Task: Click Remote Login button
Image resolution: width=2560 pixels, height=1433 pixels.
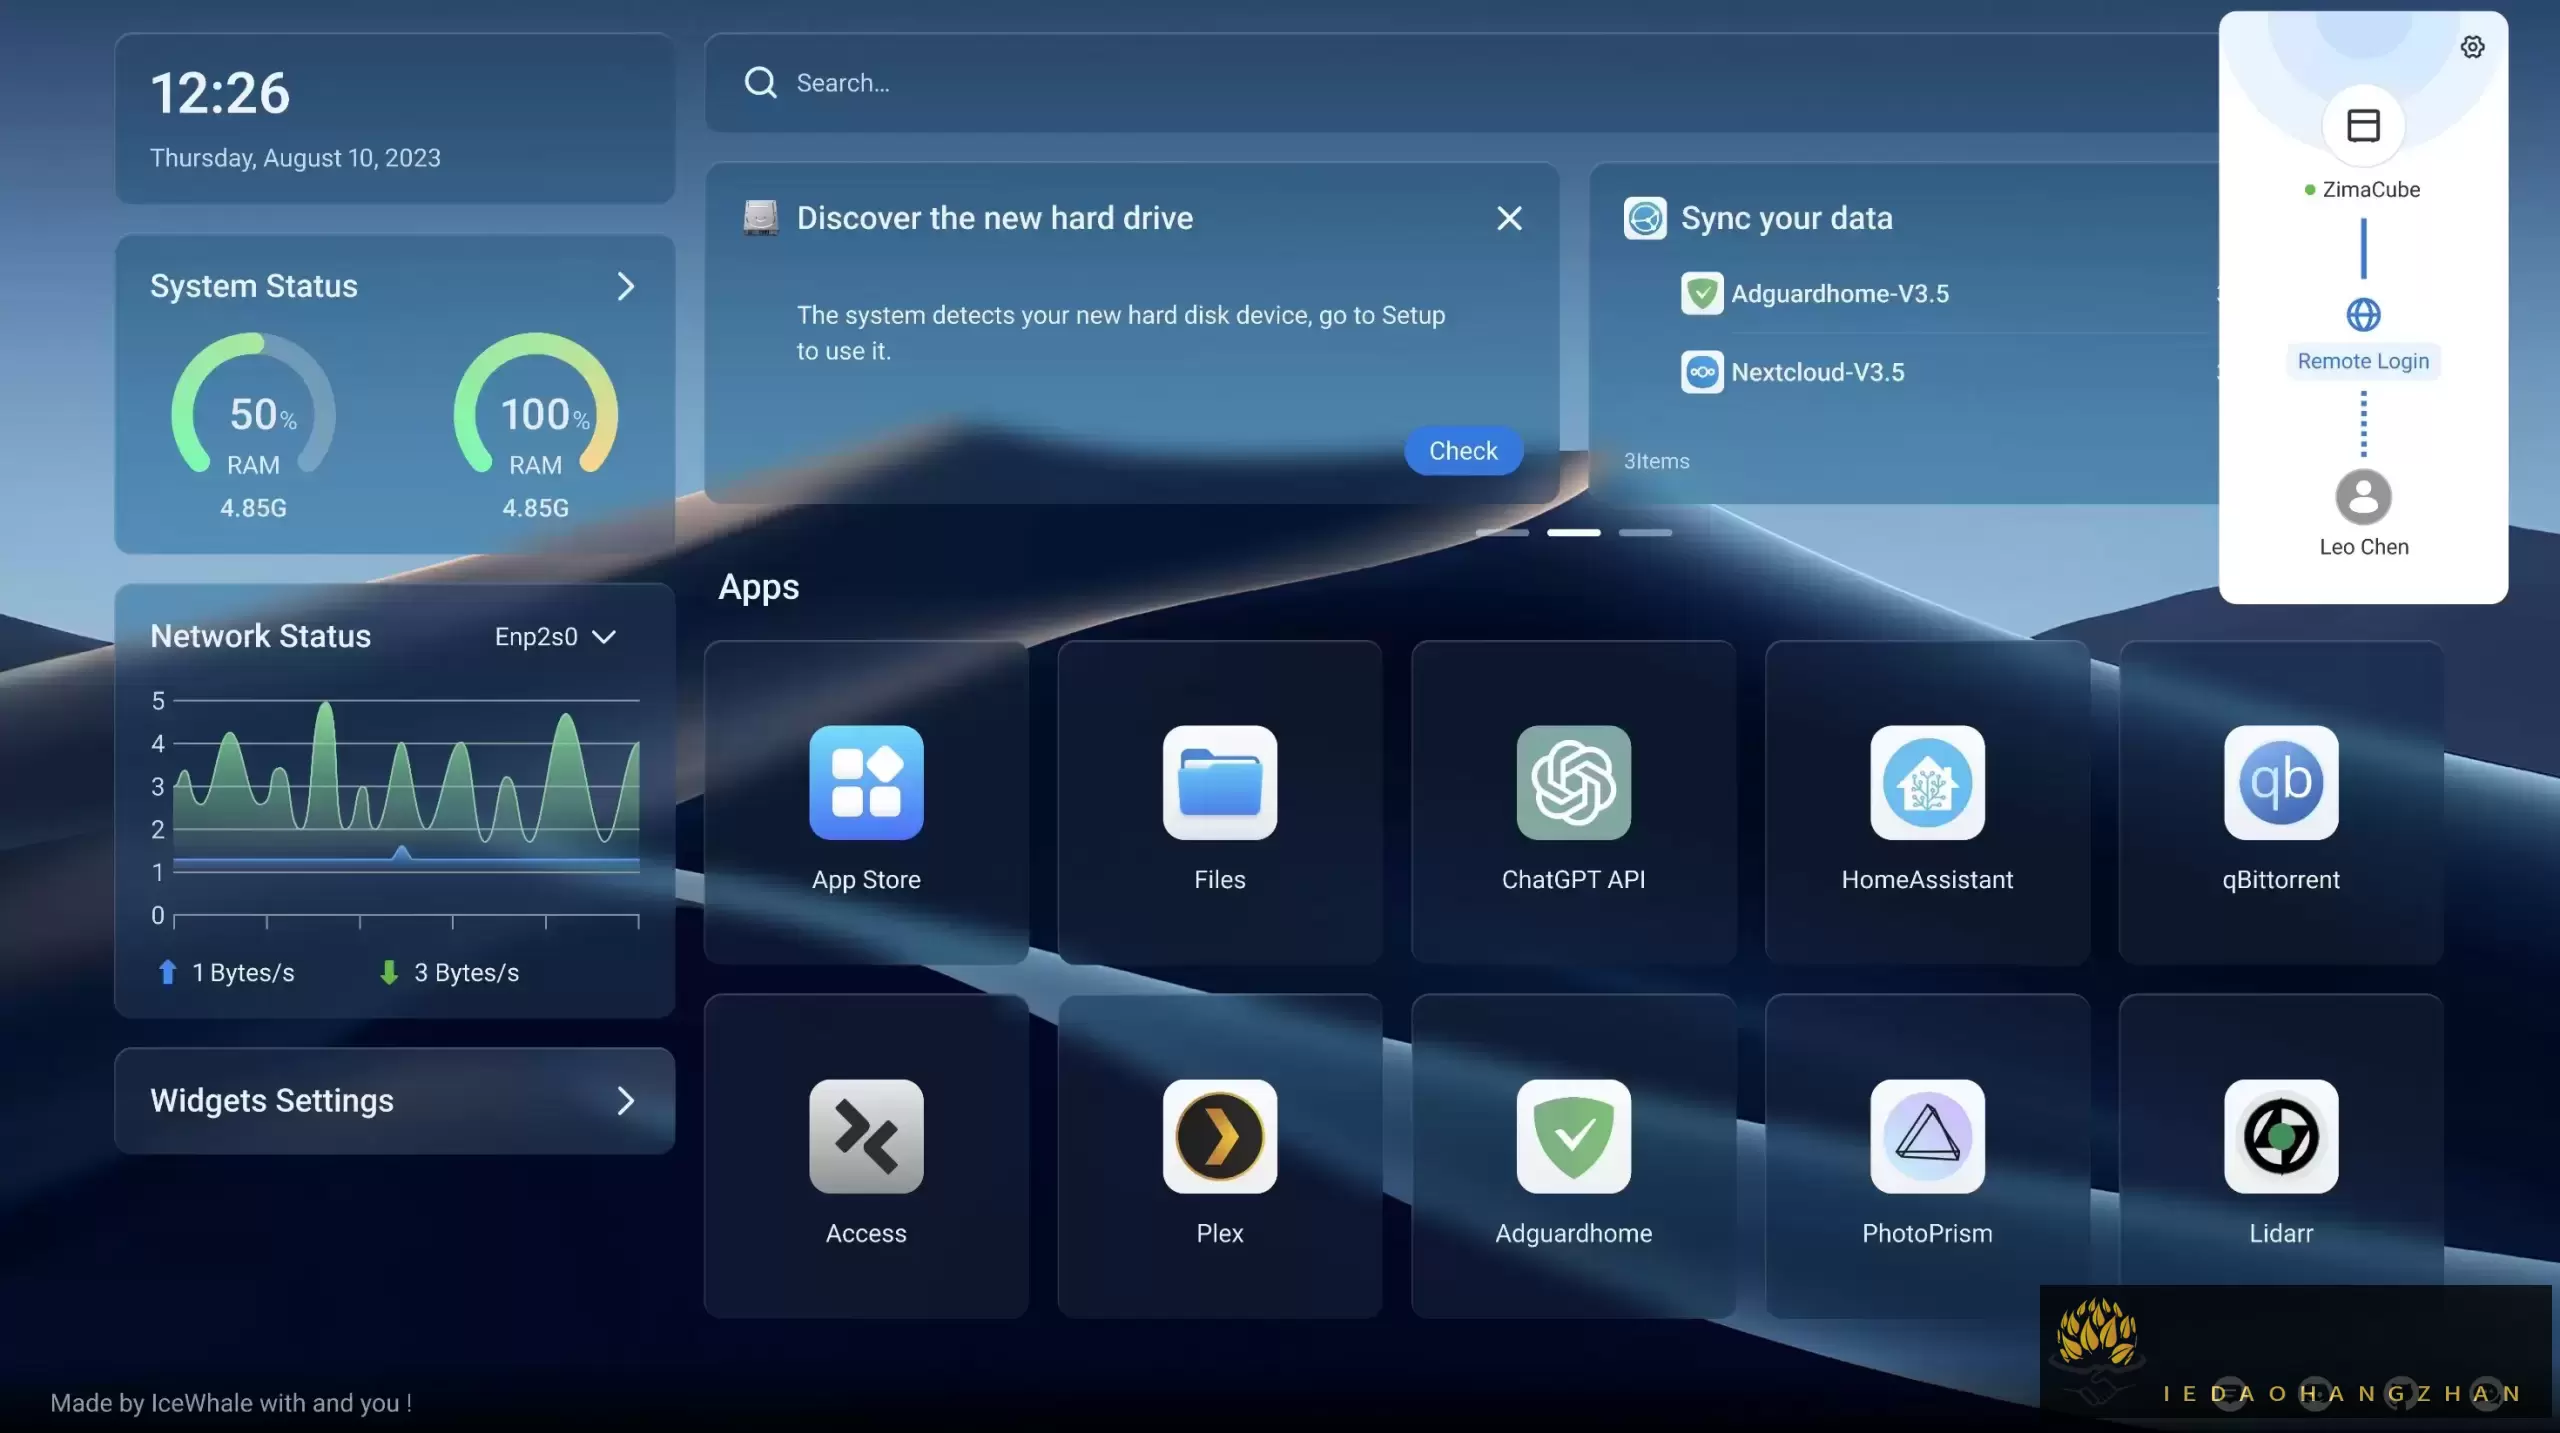Action: coord(2363,361)
